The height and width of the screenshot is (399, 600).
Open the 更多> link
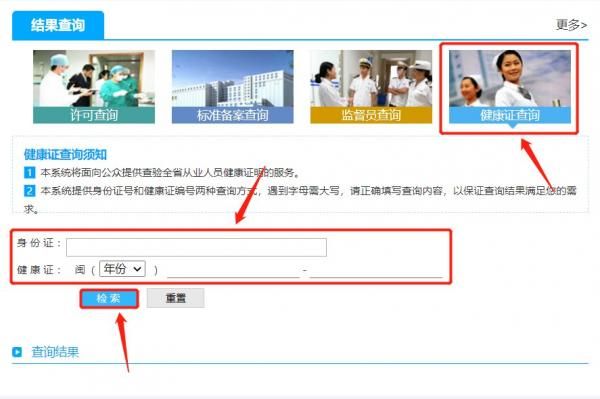(x=571, y=25)
